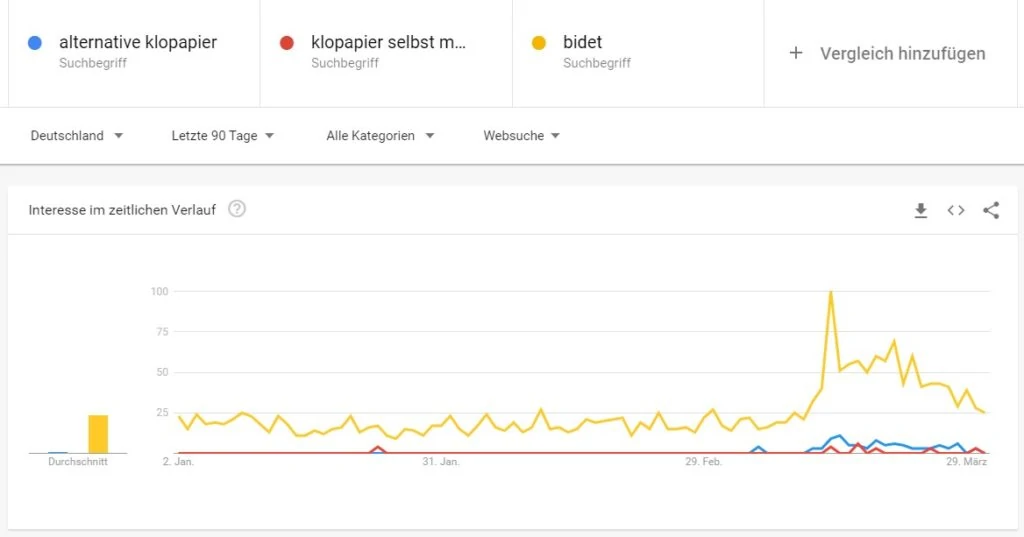Image resolution: width=1024 pixels, height=537 pixels.
Task: Open the Alle Kategorien dropdown
Action: pyautogui.click(x=380, y=136)
